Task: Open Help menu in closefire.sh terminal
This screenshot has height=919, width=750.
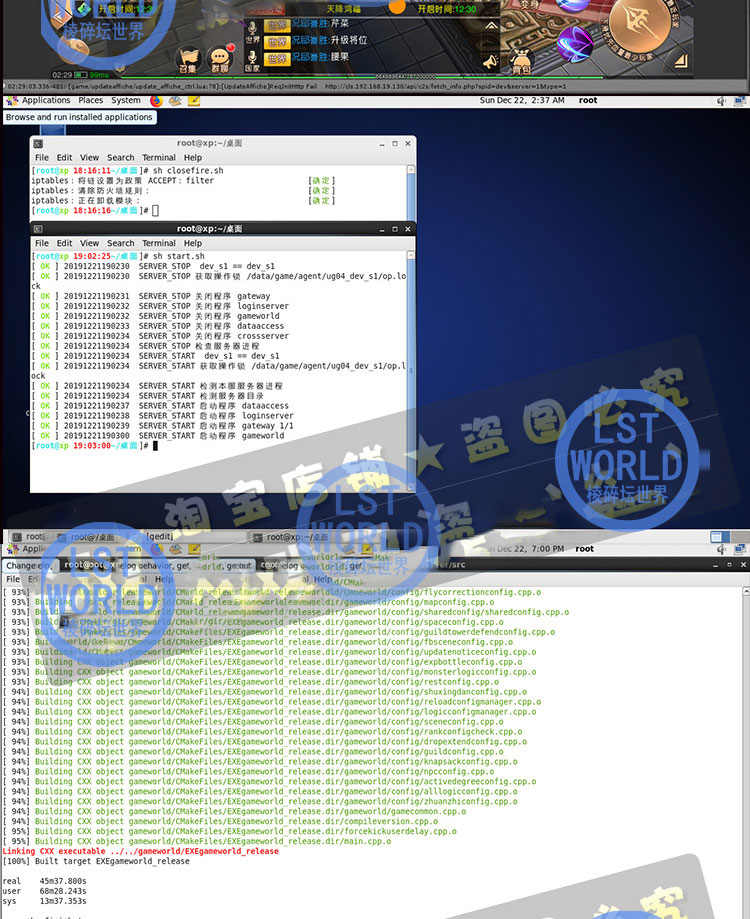Action: 193,158
